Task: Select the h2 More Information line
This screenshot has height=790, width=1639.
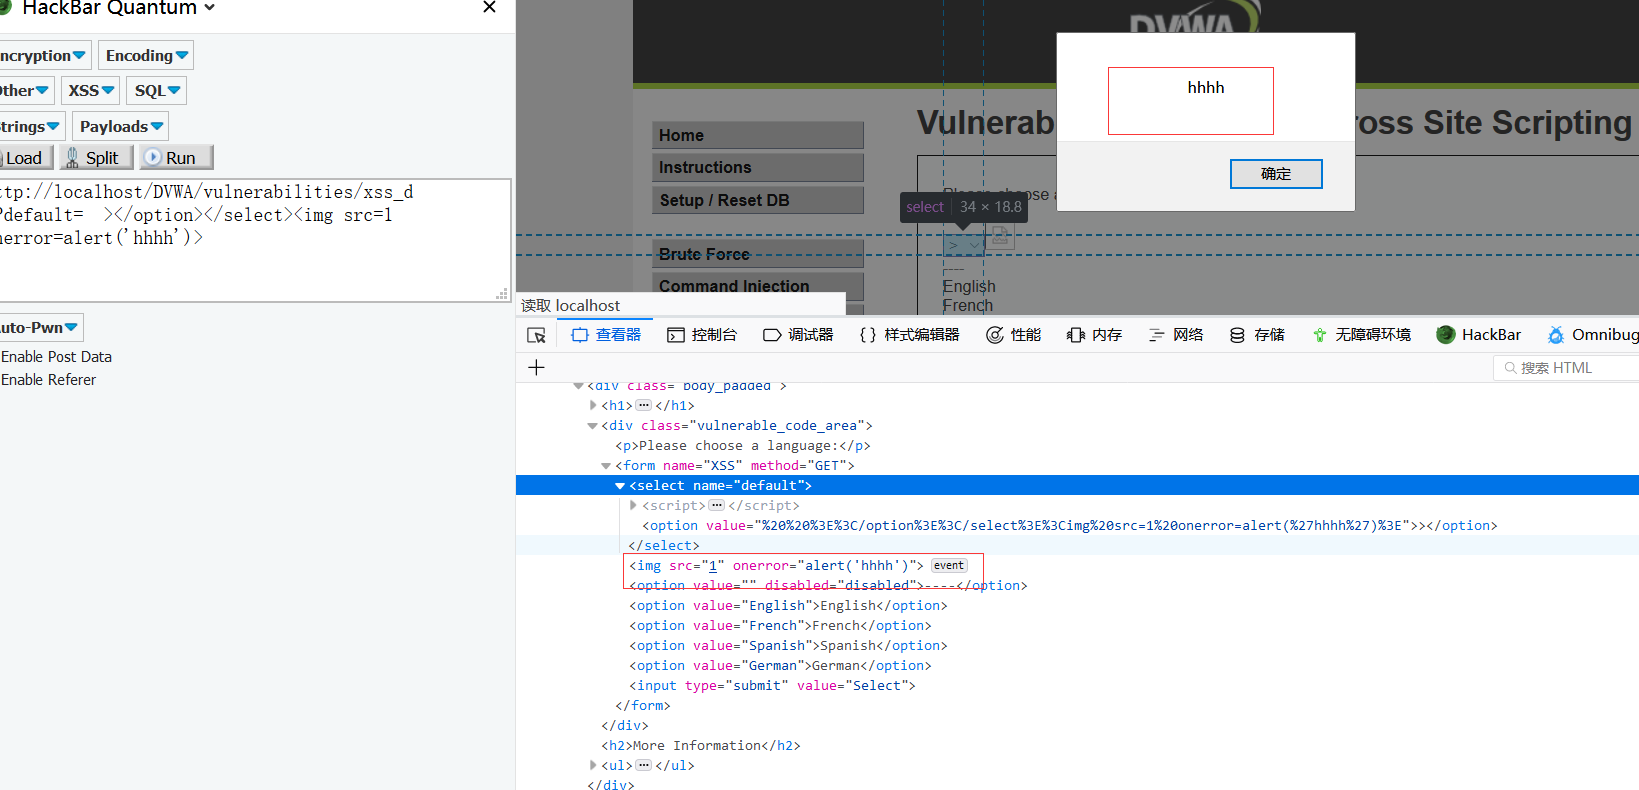Action: coord(701,746)
